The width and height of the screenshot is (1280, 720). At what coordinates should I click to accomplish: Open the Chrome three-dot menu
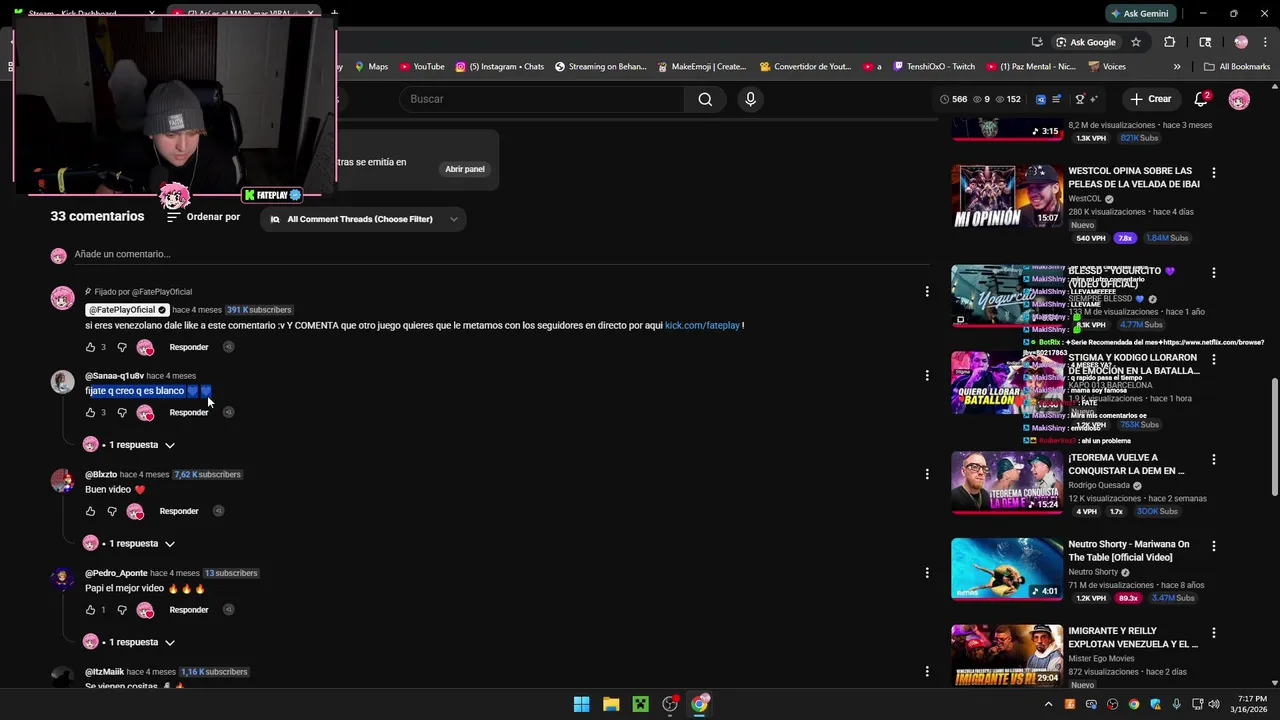point(1267,42)
